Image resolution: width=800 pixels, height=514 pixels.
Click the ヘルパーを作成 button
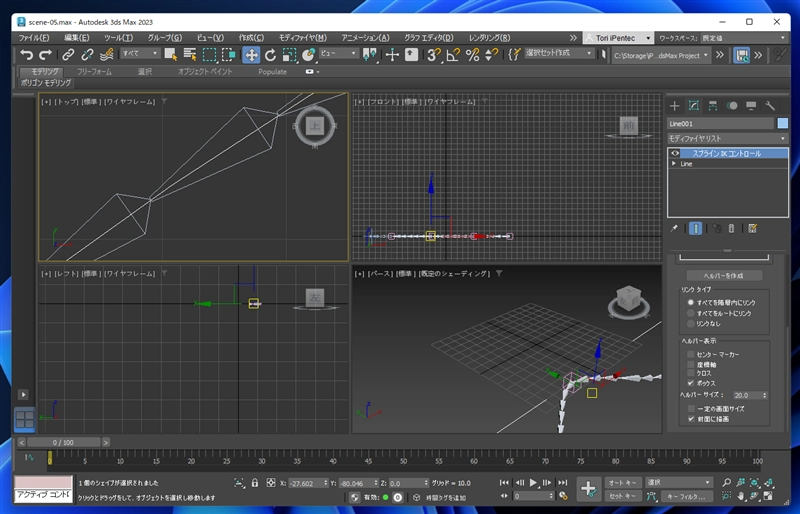click(724, 276)
